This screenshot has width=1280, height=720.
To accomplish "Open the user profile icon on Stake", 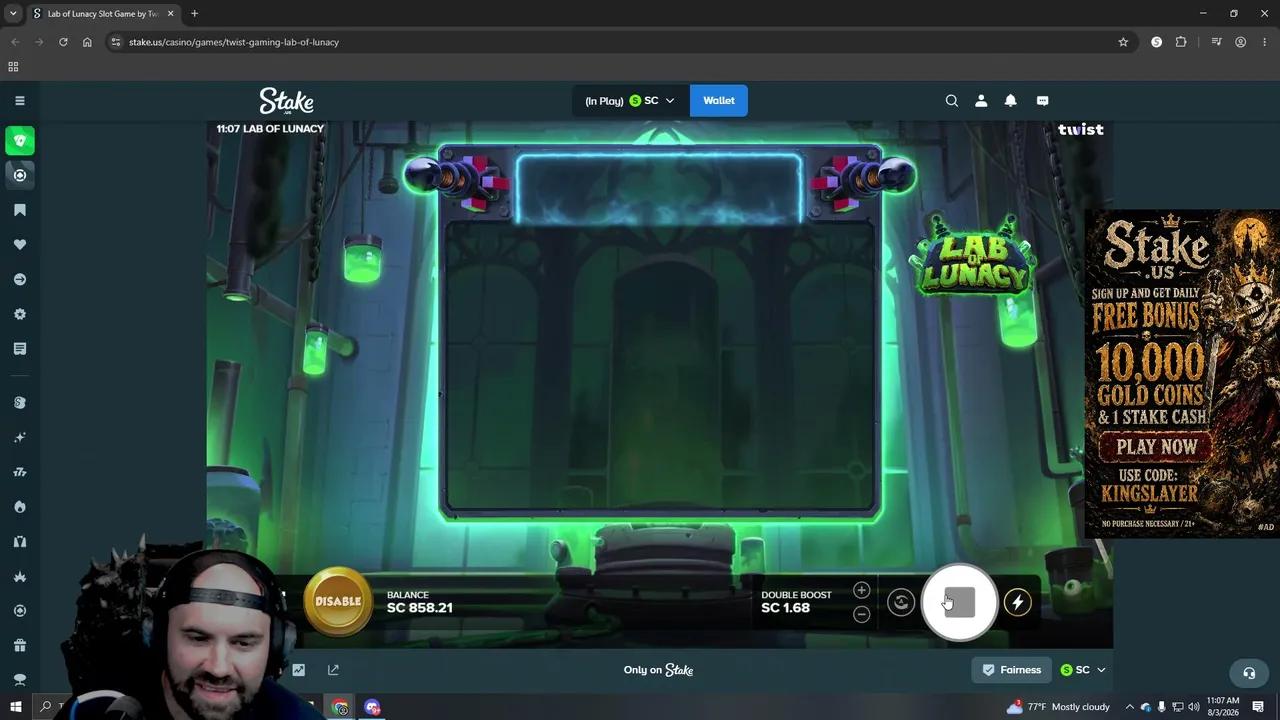I will tap(981, 100).
